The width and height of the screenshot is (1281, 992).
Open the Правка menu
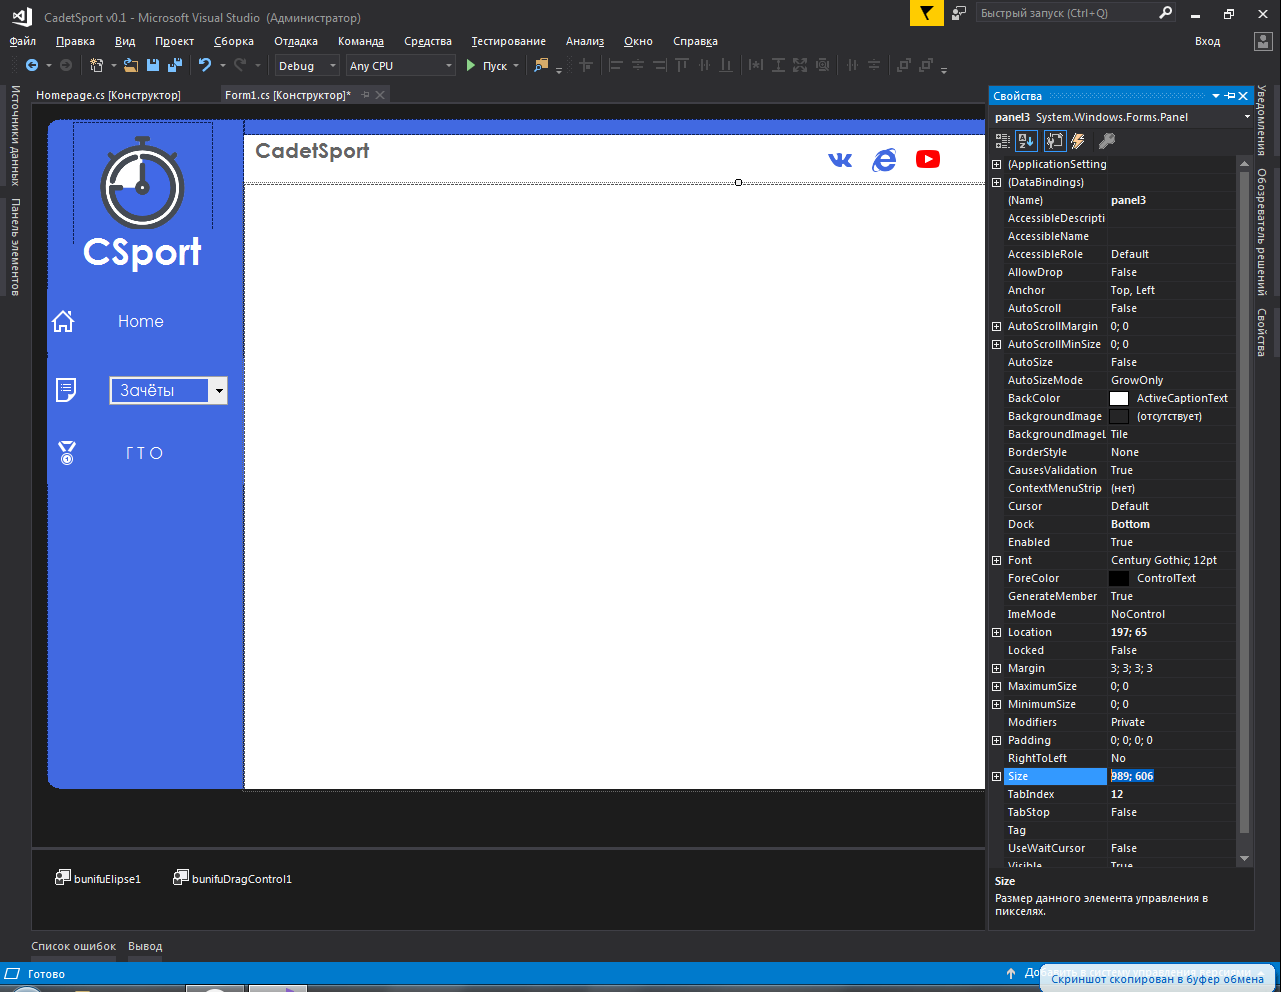click(x=75, y=41)
